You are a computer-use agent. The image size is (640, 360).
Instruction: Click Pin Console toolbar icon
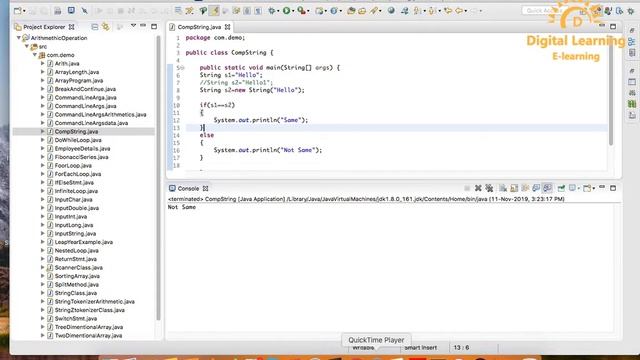[561, 188]
